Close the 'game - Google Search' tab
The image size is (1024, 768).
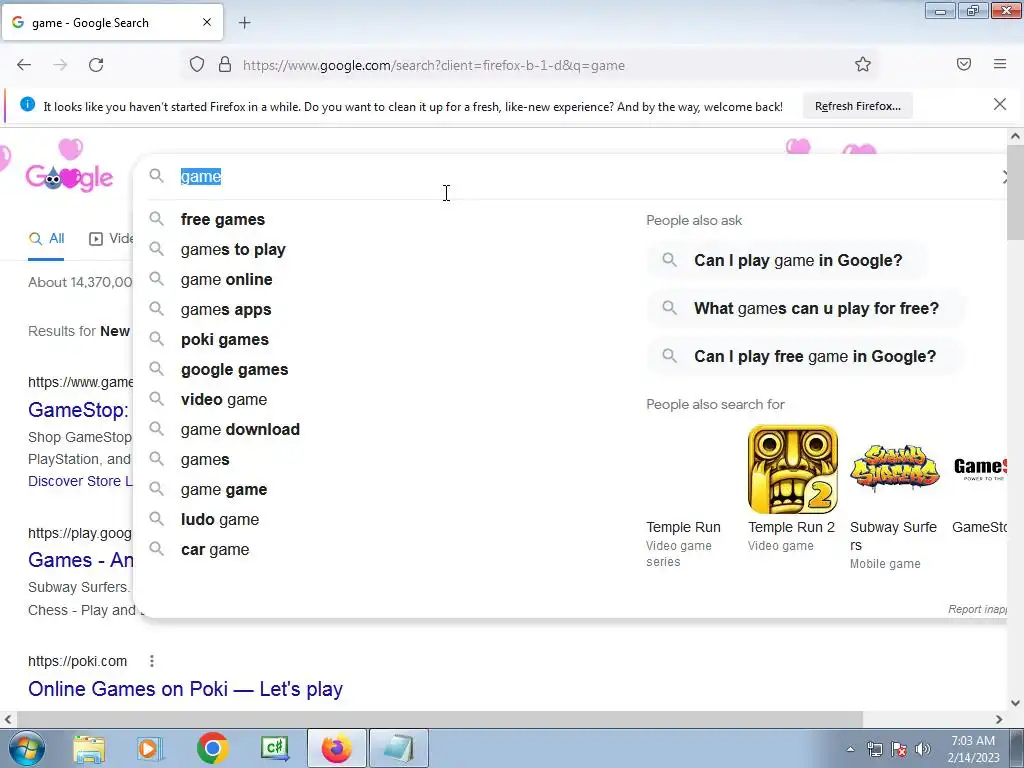pyautogui.click(x=207, y=22)
